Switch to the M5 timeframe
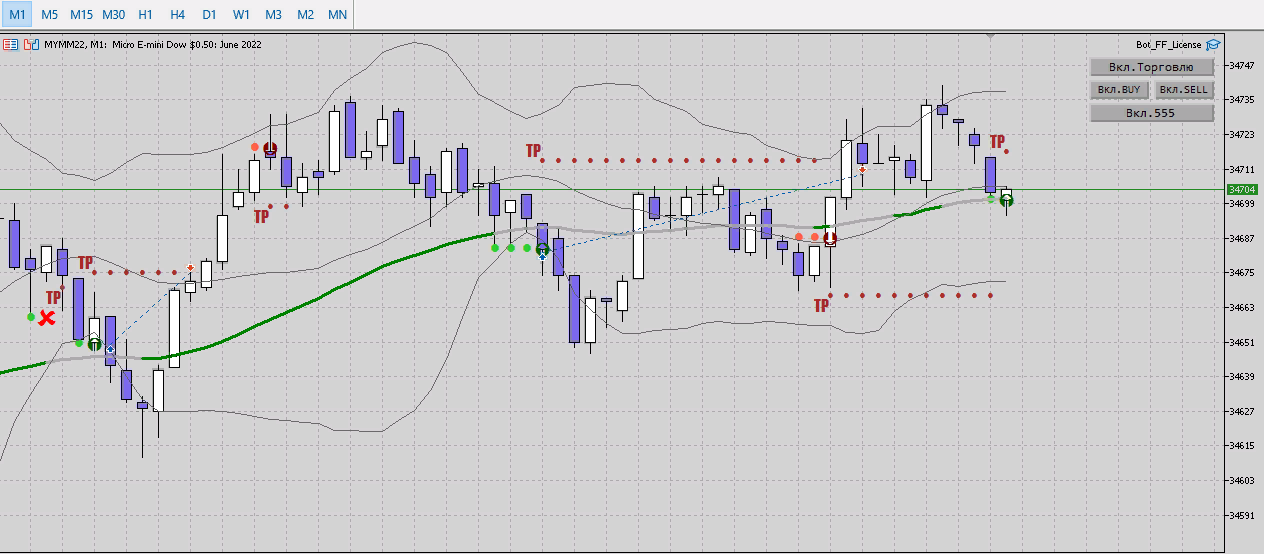This screenshot has width=1264, height=554. click(x=49, y=14)
